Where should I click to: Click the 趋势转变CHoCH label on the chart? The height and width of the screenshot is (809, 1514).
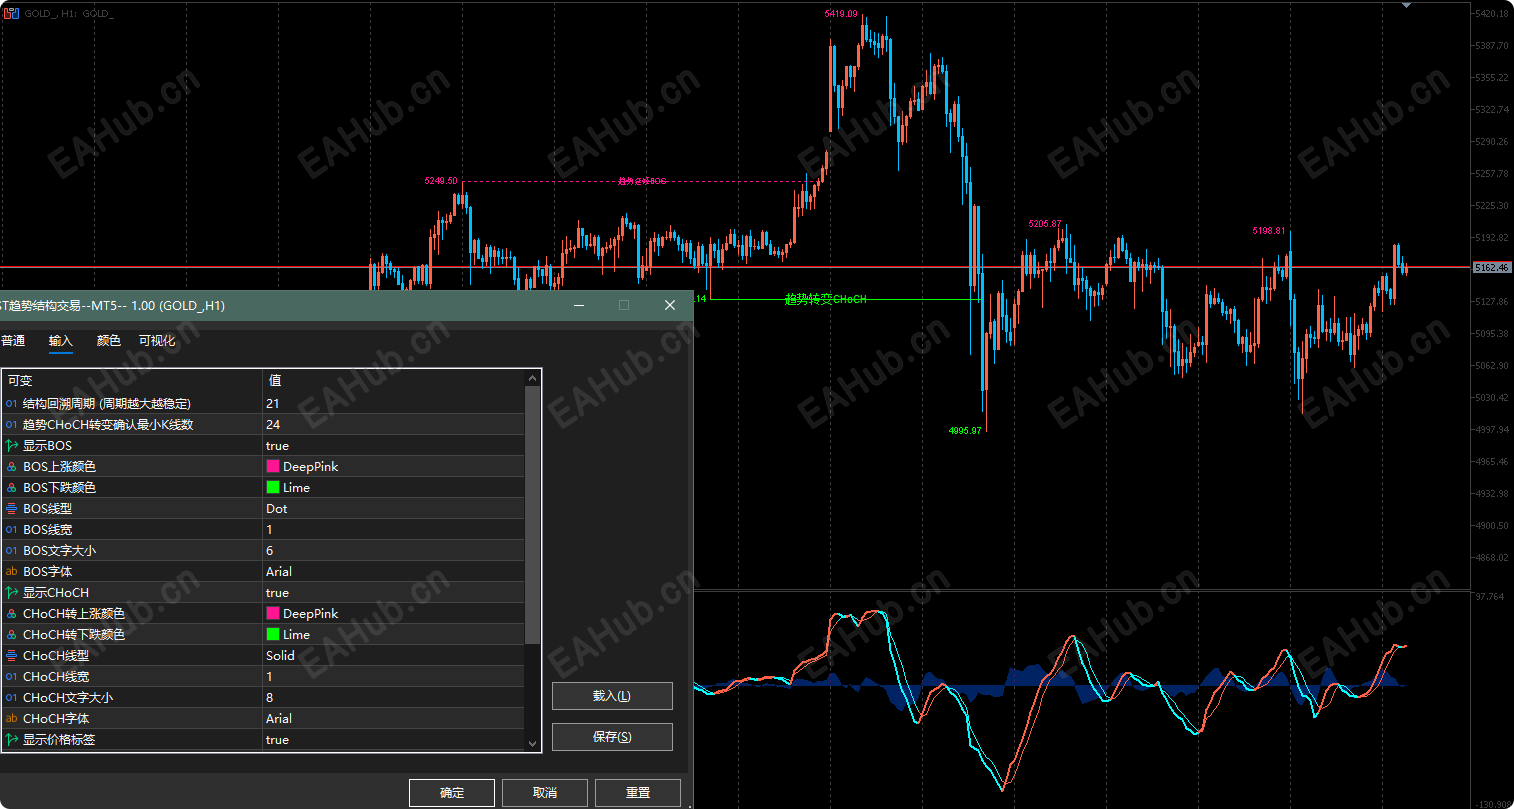pos(825,299)
